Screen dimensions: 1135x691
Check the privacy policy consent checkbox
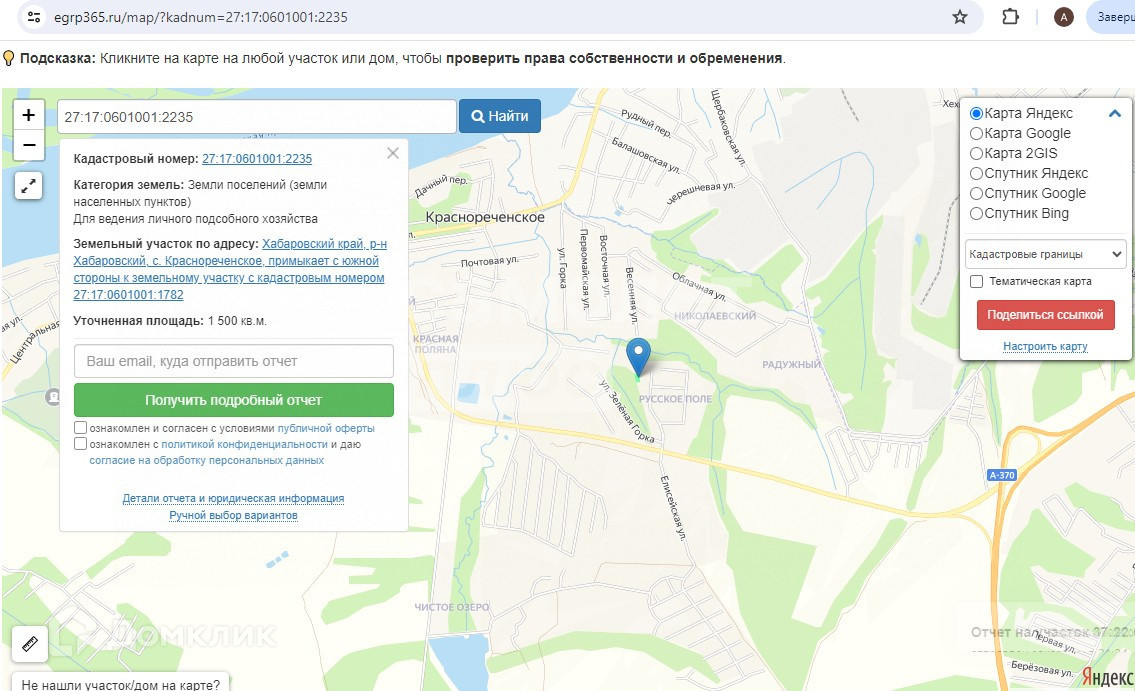pos(80,444)
